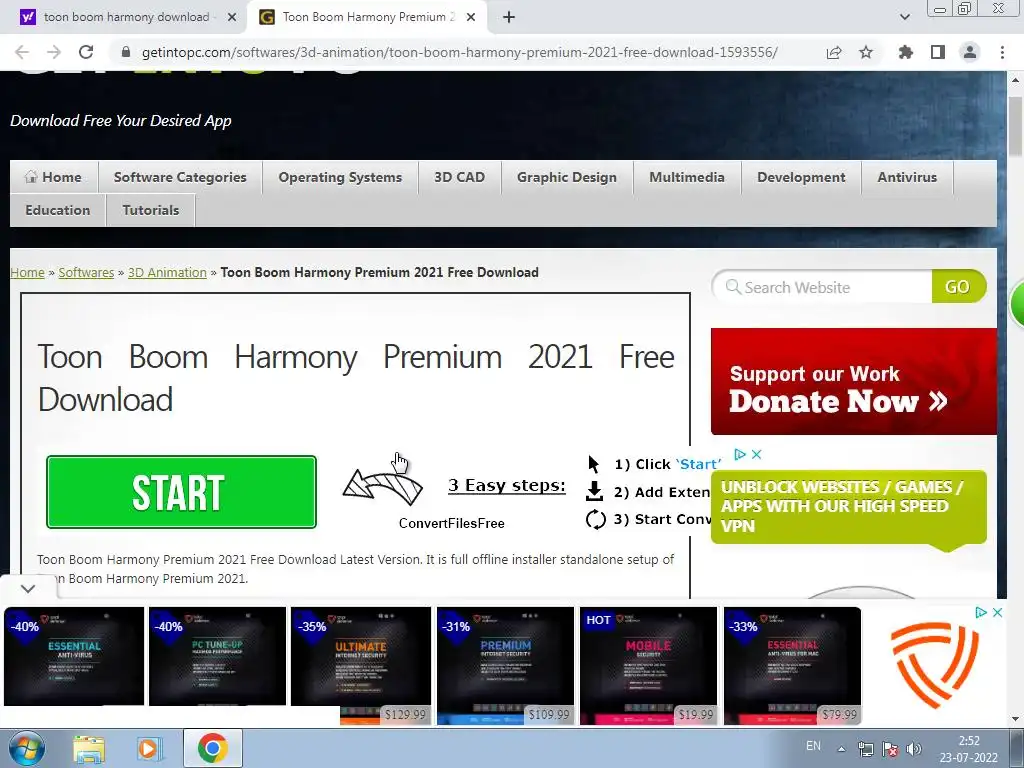This screenshot has height=768, width=1024.
Task: Close the bottom banner ad X
Action: [997, 613]
